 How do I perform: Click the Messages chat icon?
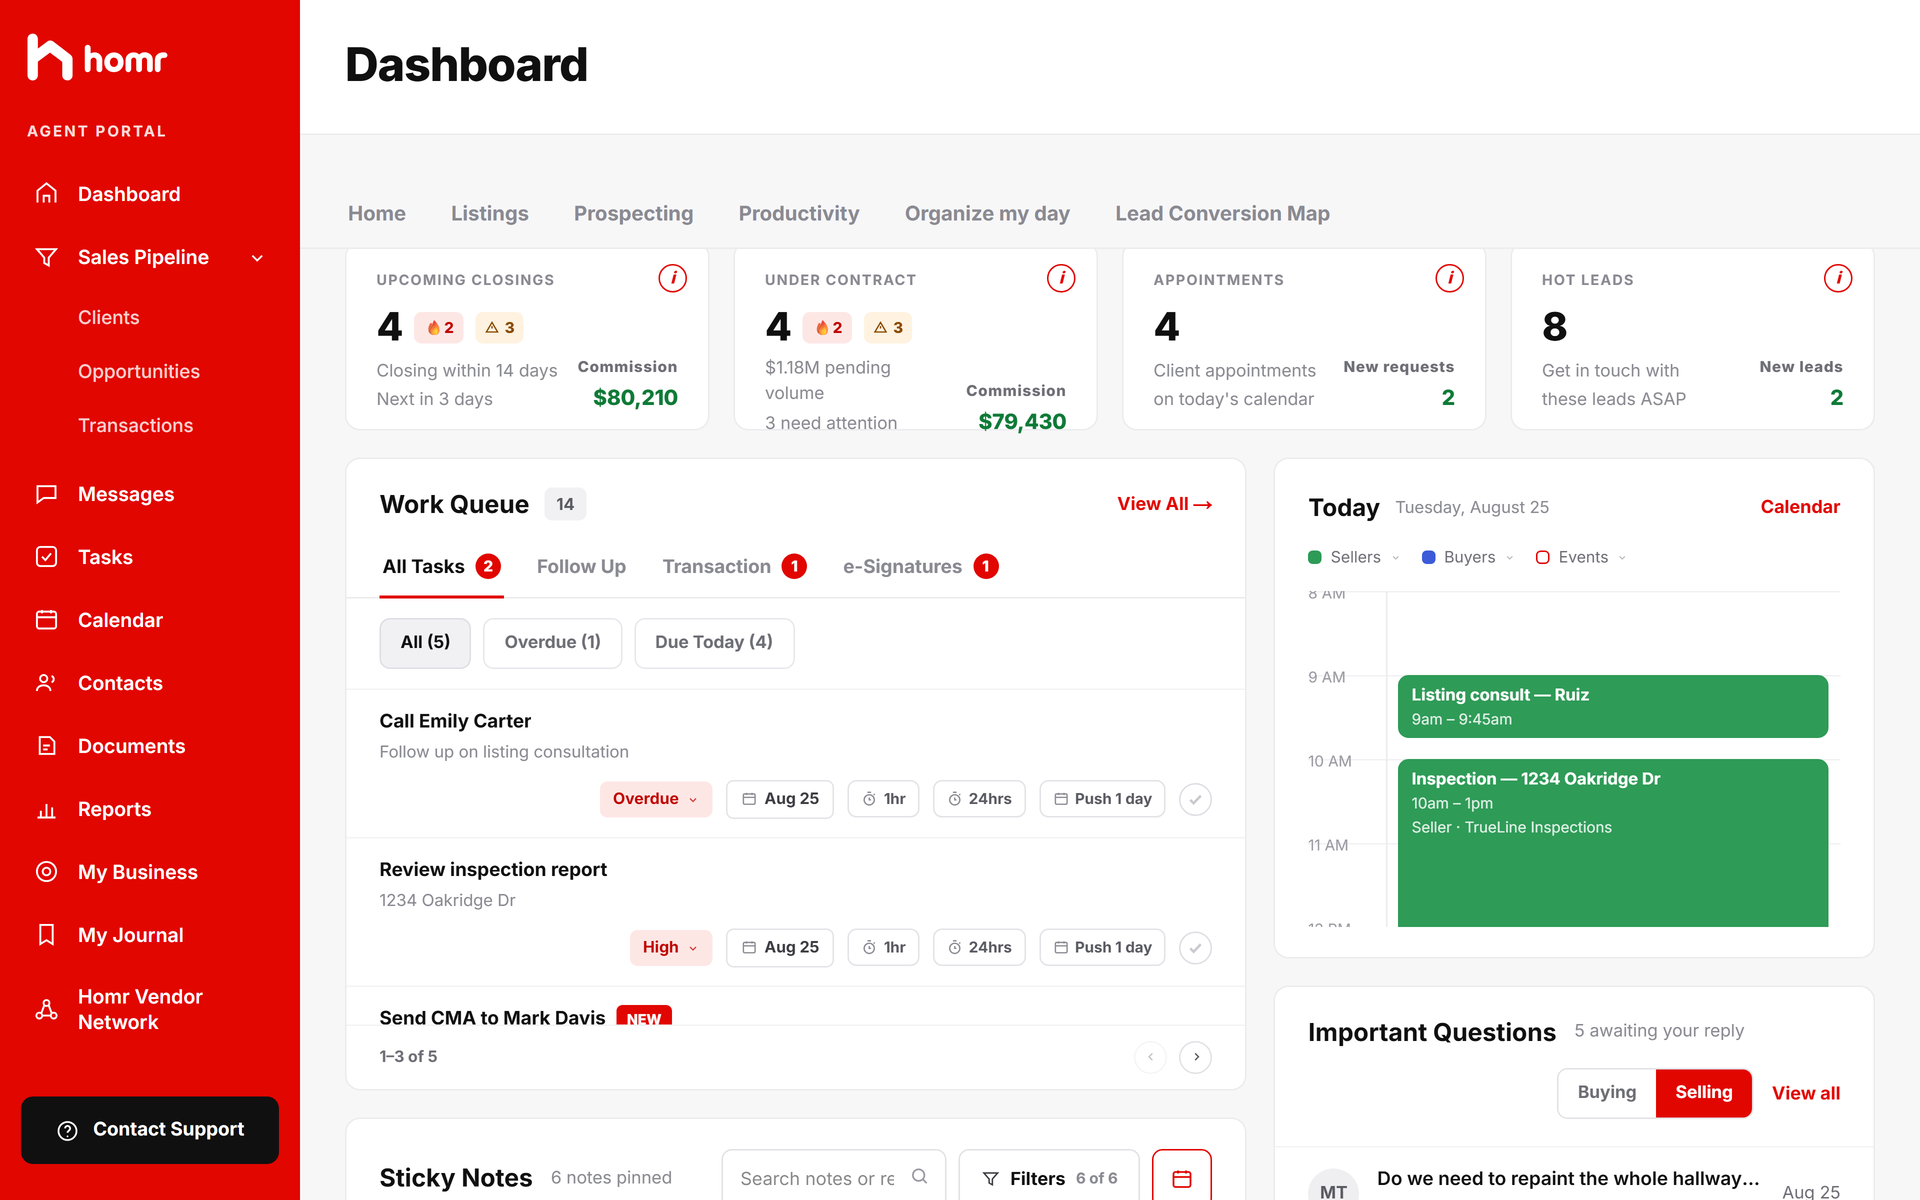[46, 494]
